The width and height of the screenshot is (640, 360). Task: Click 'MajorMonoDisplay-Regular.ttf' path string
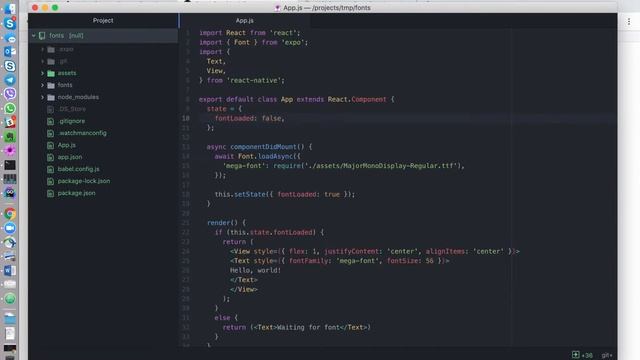(398, 166)
